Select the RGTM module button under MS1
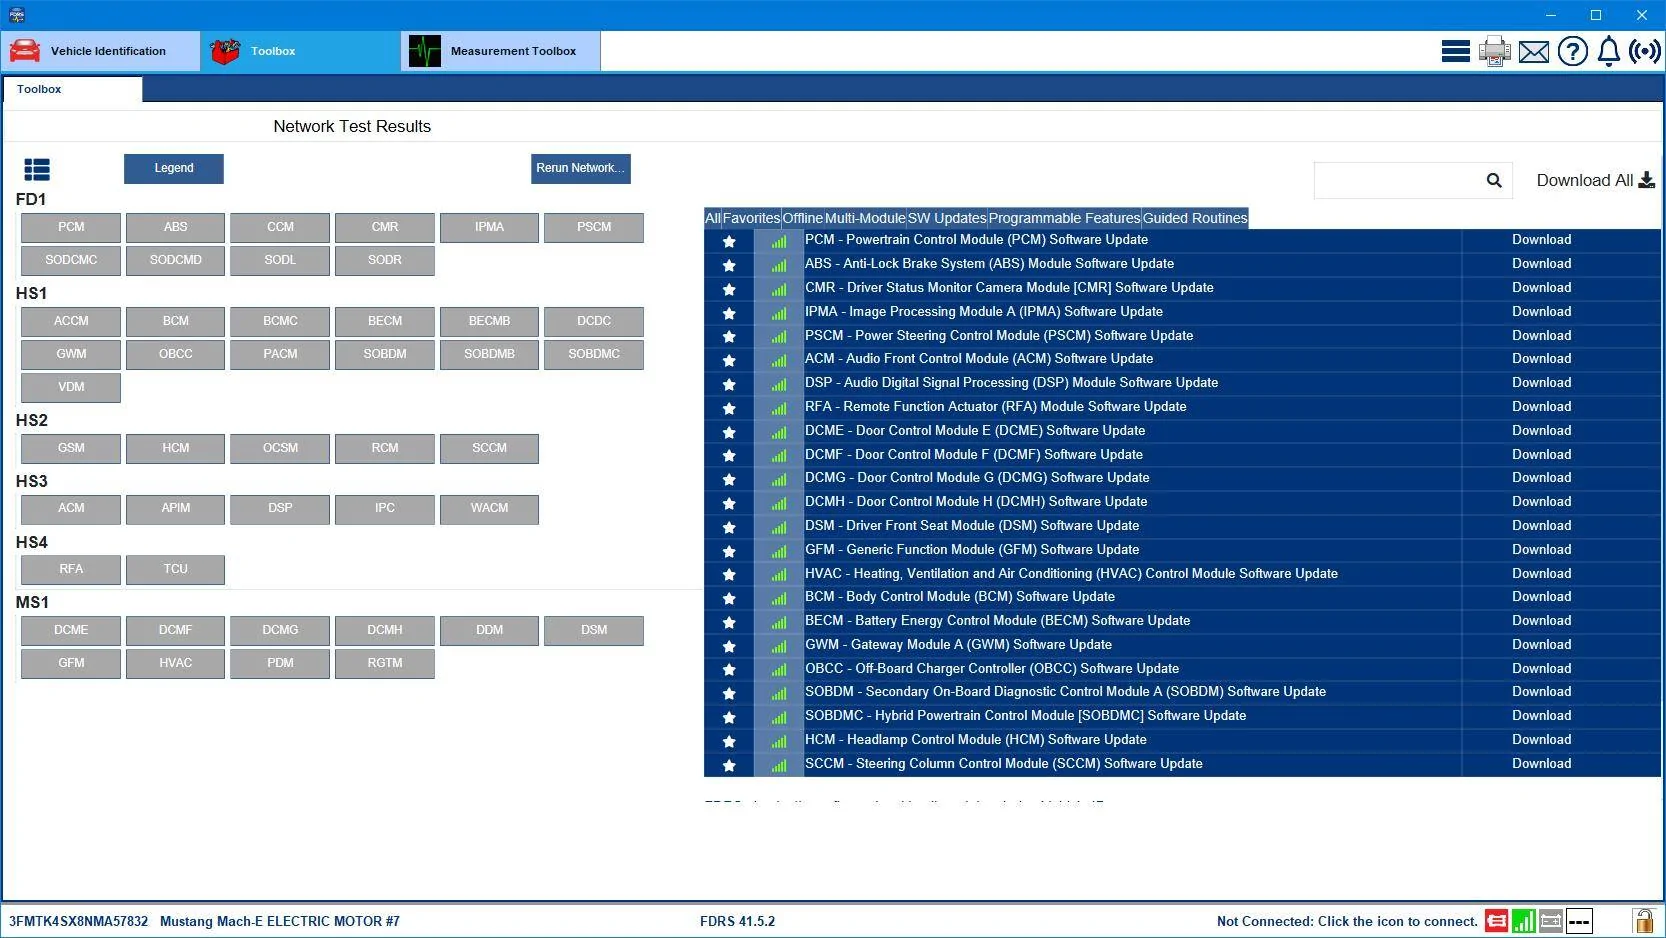1666x938 pixels. pyautogui.click(x=385, y=663)
